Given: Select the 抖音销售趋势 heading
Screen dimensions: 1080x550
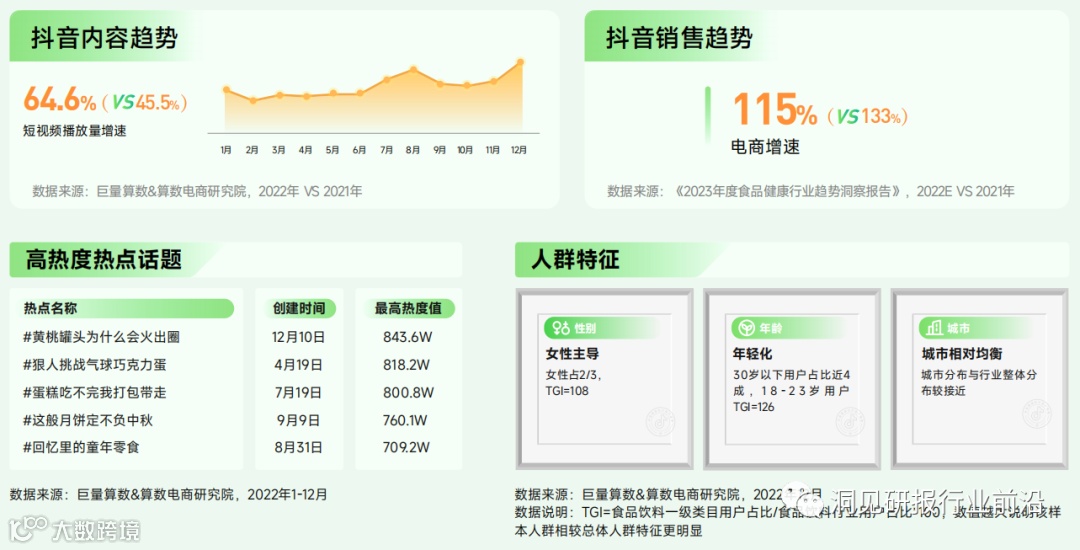Looking at the screenshot, I should coord(679,38).
